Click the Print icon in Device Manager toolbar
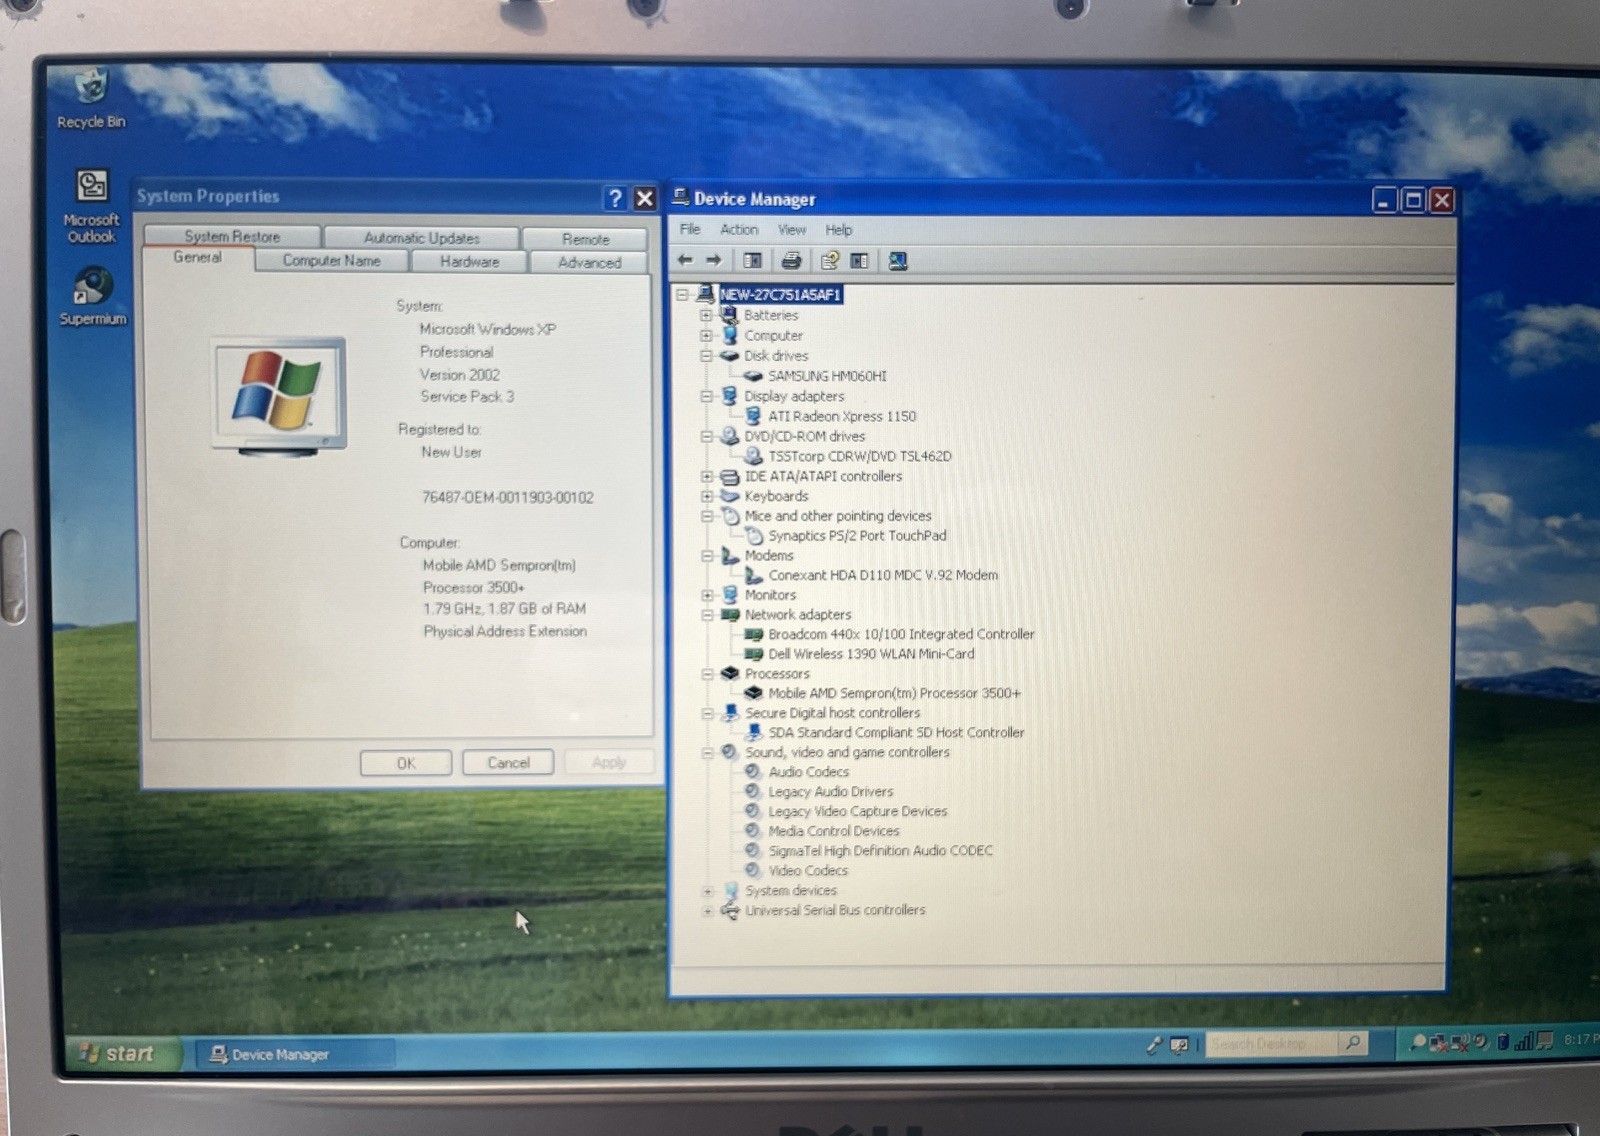 tap(791, 261)
